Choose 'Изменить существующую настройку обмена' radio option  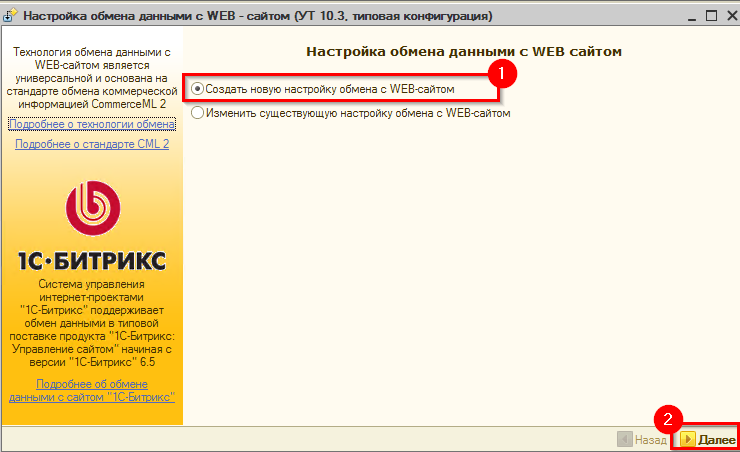pos(197,114)
